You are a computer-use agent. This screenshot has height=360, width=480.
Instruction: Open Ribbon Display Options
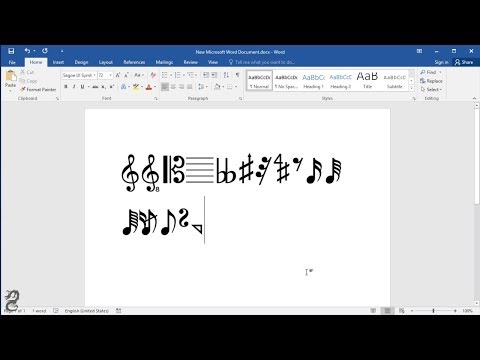419,51
